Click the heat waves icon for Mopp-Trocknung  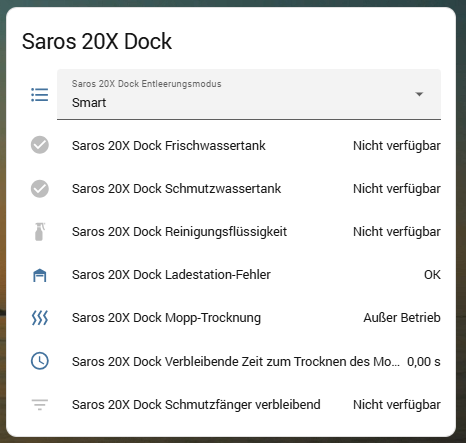(40, 318)
